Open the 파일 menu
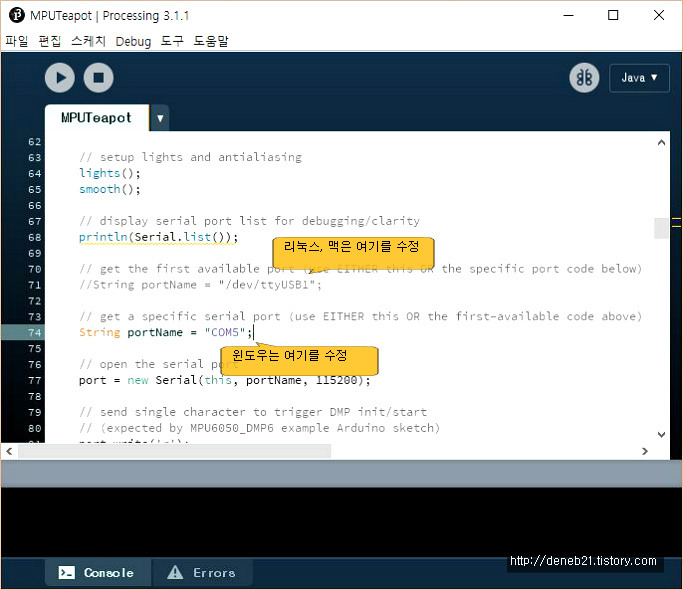This screenshot has width=683, height=590. coord(17,41)
